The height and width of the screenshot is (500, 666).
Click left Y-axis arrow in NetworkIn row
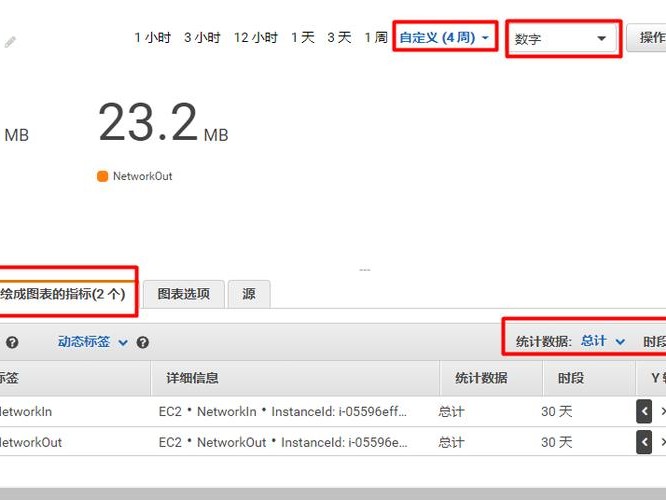click(644, 411)
